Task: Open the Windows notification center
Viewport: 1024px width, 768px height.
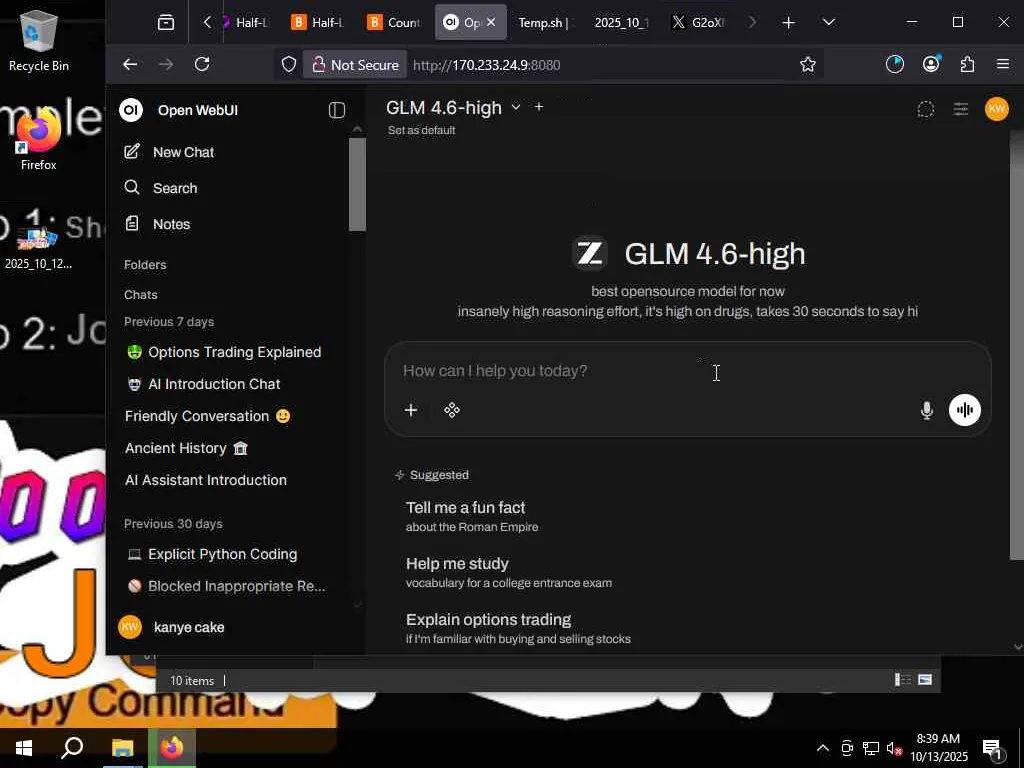Action: (993, 750)
